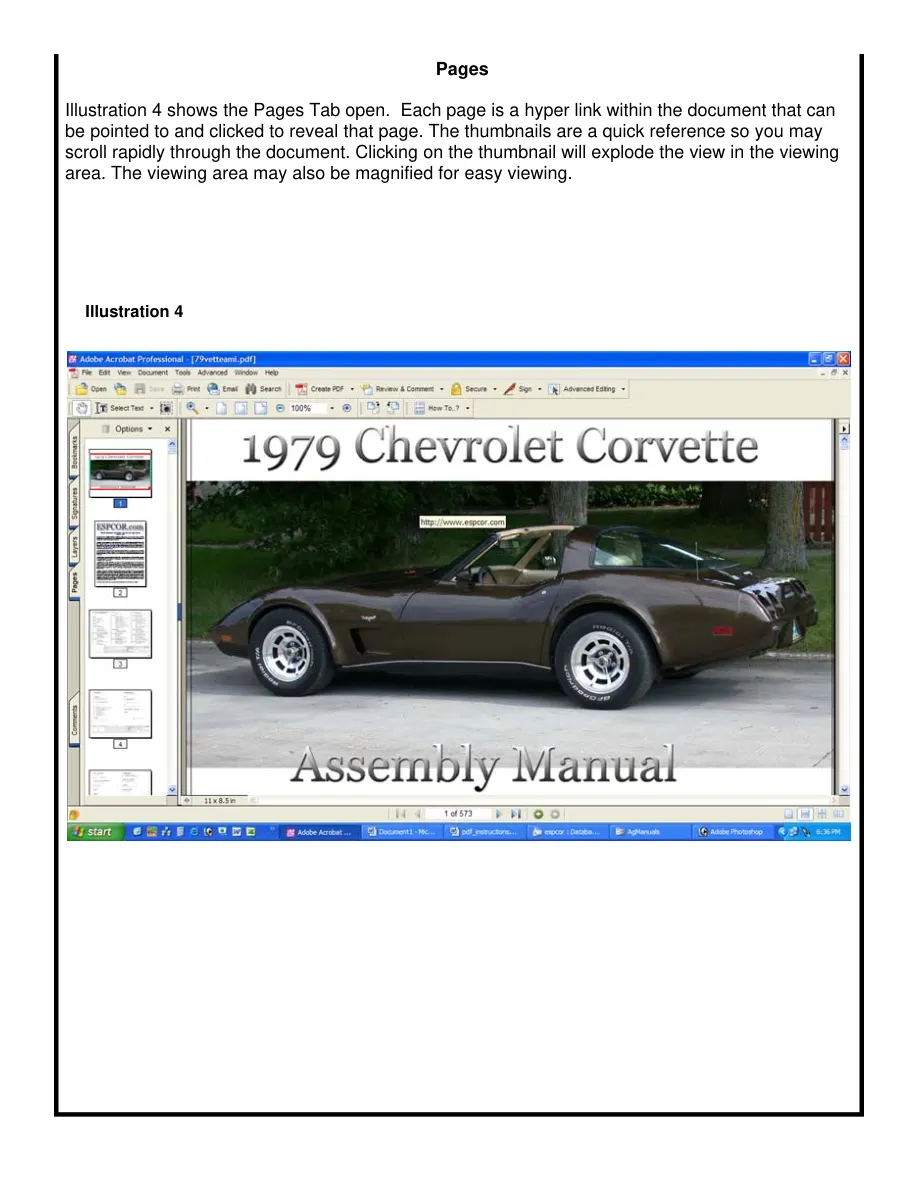Switch to Document1 Word taskbar item
The width and height of the screenshot is (918, 1188).
(401, 832)
